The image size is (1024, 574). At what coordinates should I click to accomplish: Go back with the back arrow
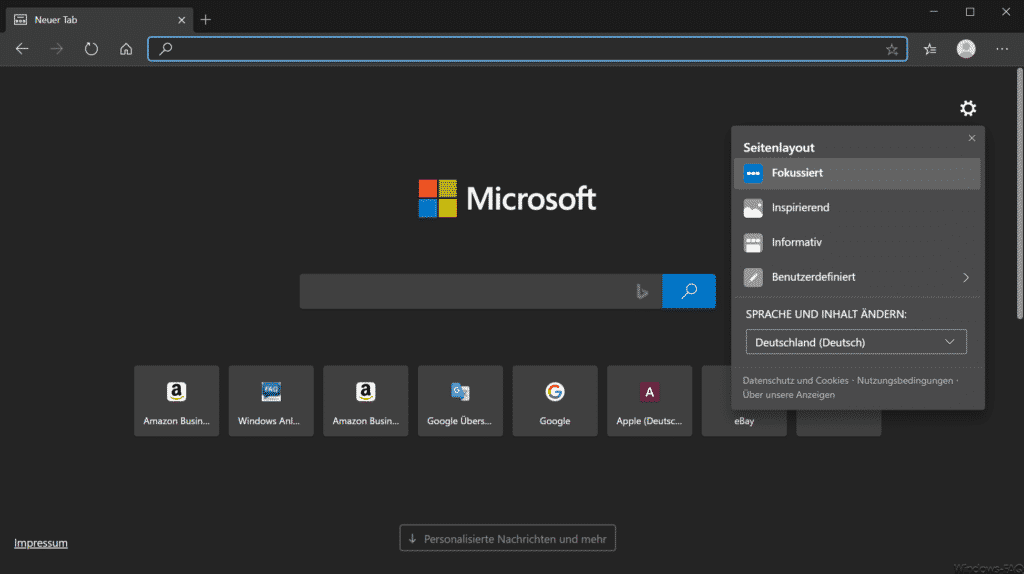[x=22, y=49]
